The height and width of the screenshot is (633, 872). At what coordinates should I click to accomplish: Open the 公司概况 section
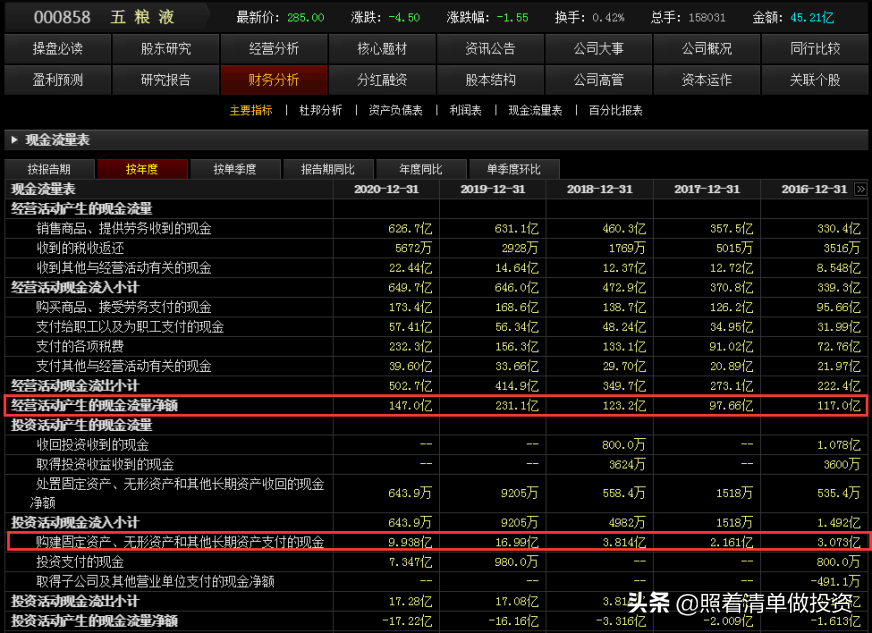707,47
